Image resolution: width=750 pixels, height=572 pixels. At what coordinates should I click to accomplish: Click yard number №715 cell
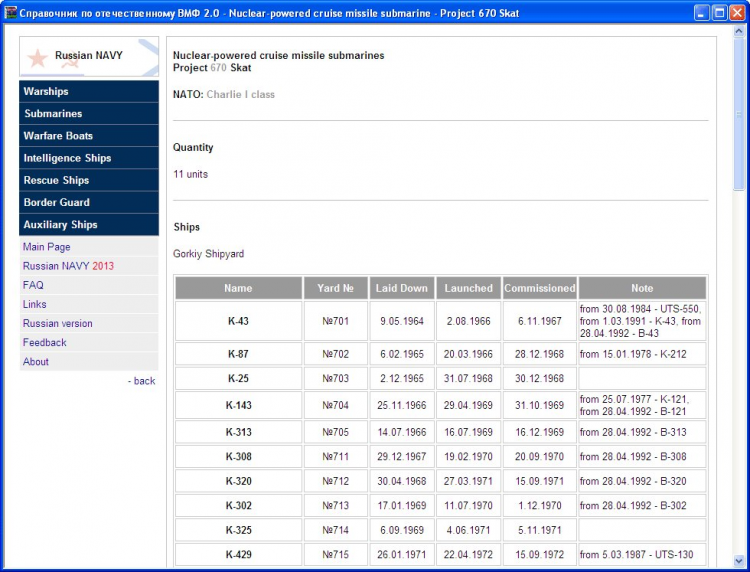pos(335,554)
